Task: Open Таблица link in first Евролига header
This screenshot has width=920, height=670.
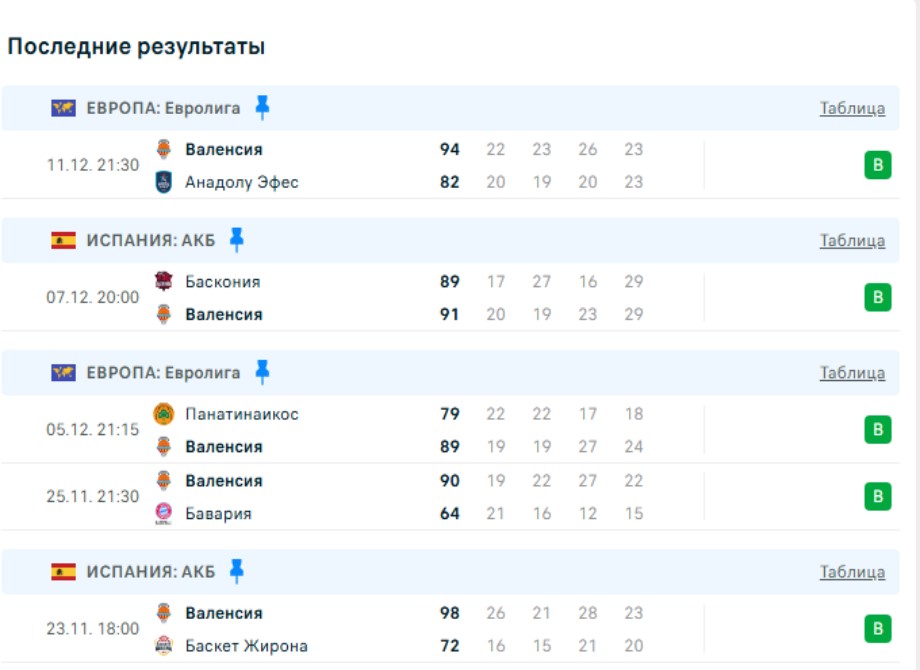Action: (852, 109)
